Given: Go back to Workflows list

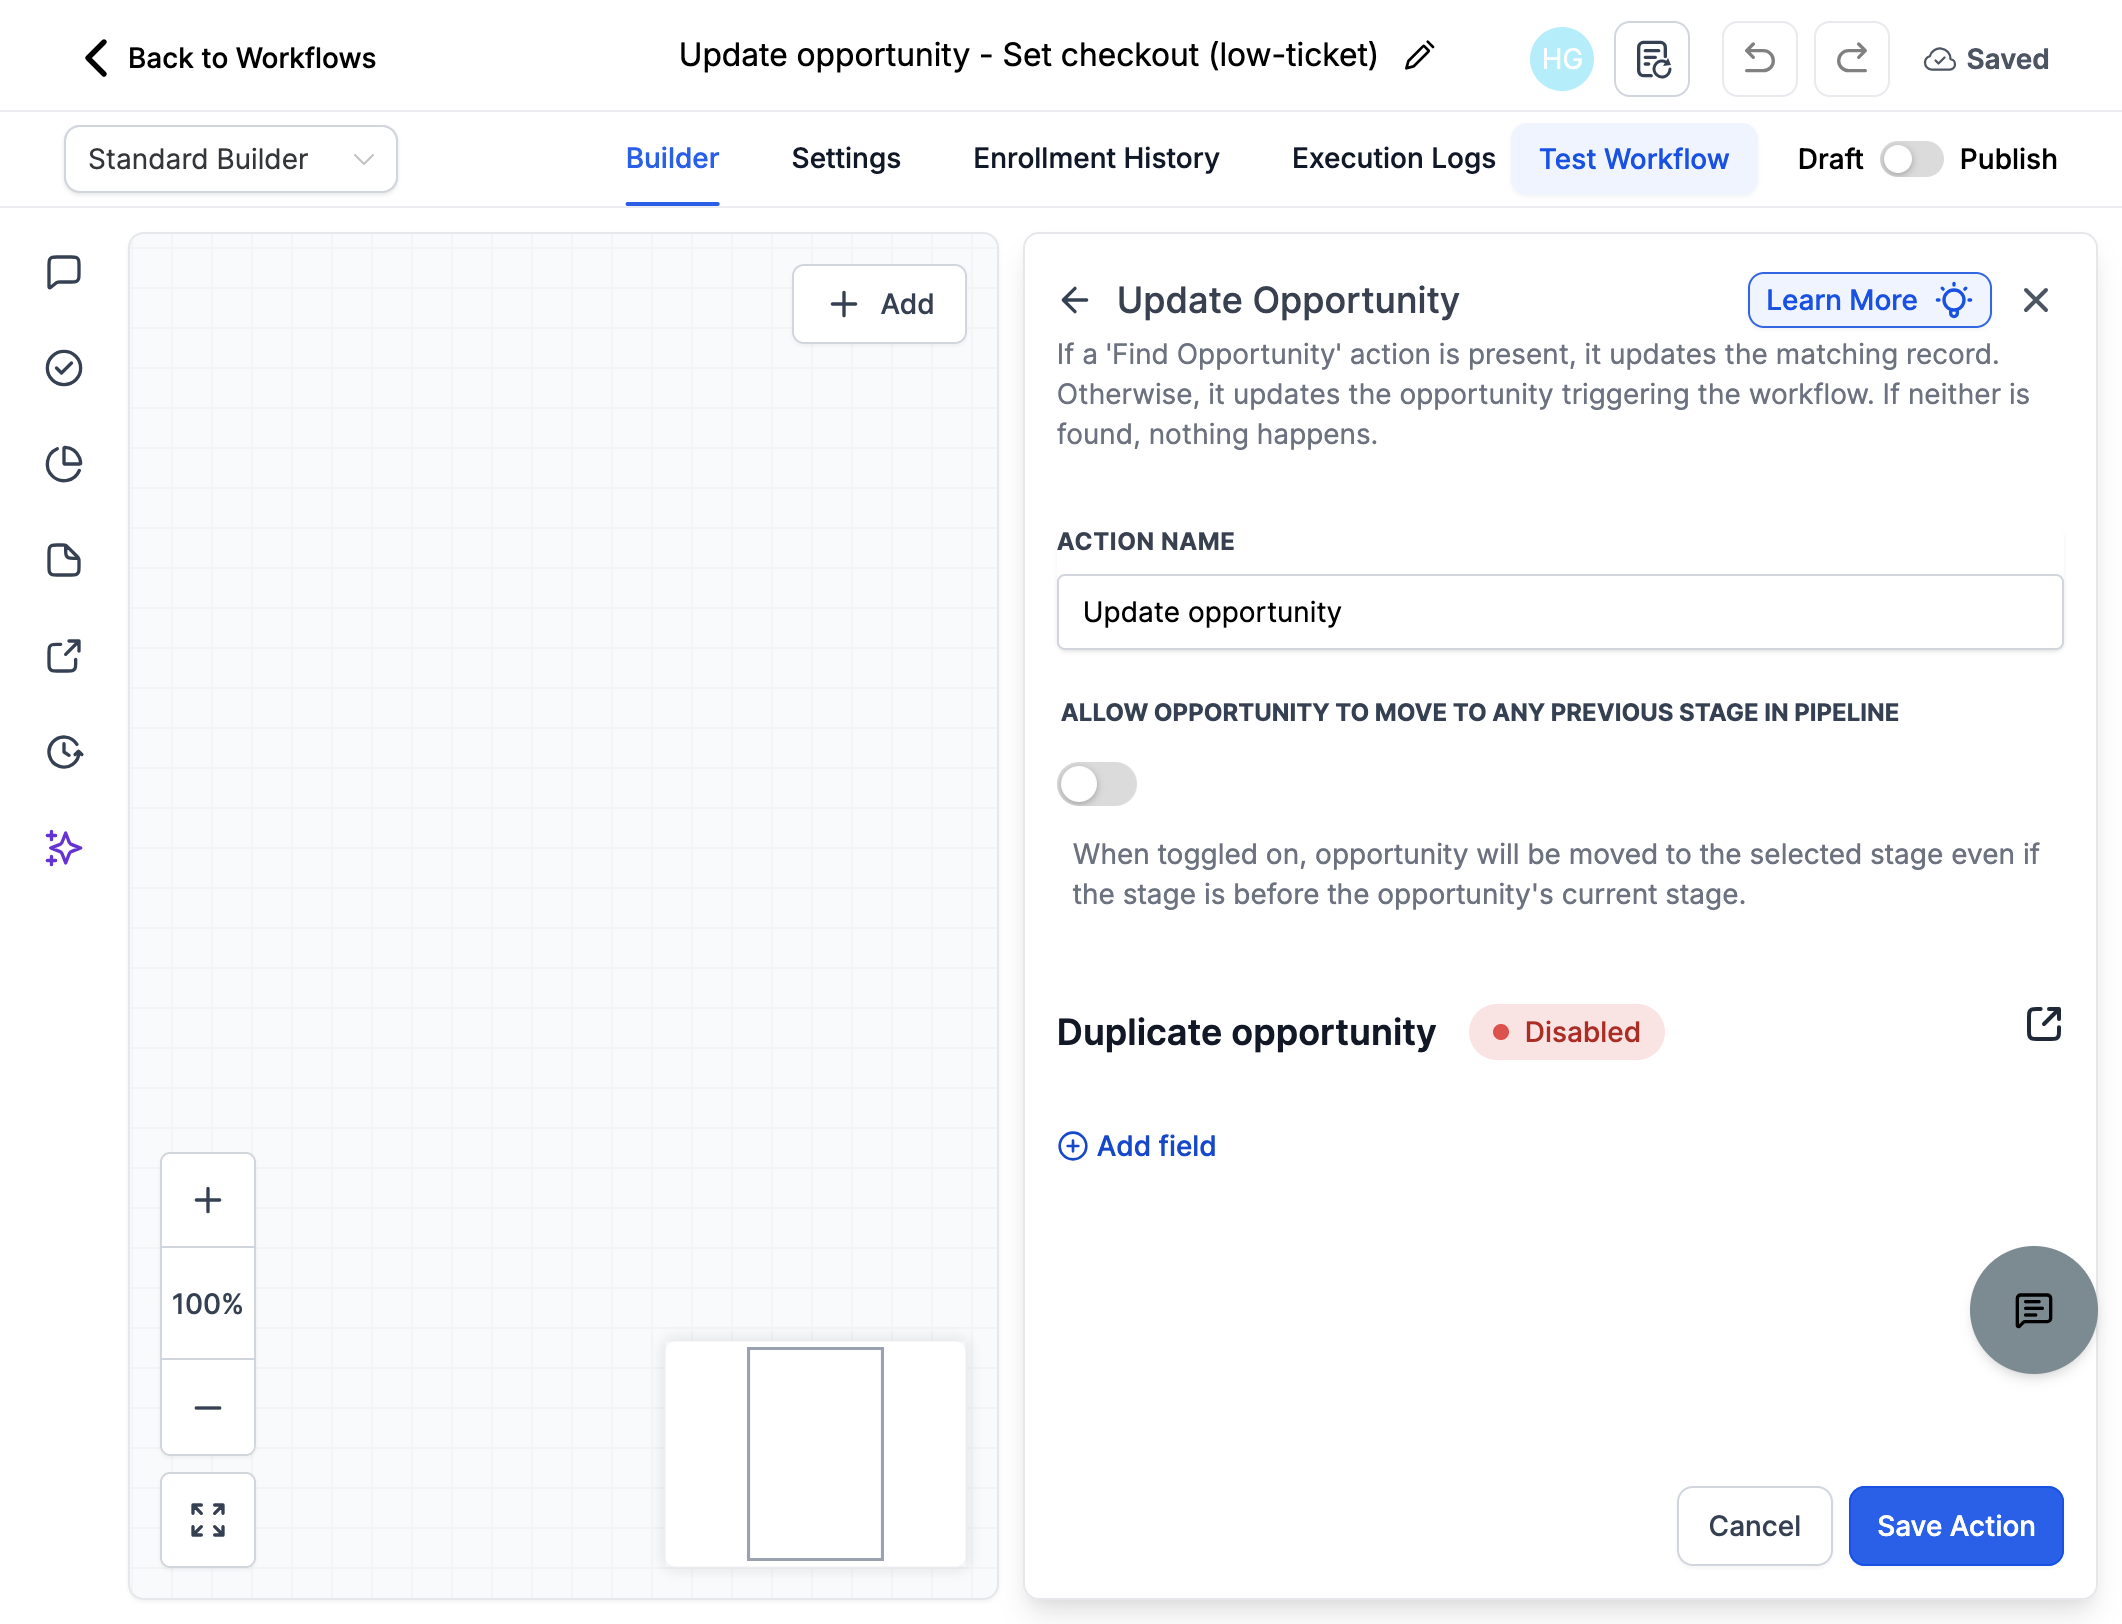Looking at the screenshot, I should pyautogui.click(x=229, y=58).
